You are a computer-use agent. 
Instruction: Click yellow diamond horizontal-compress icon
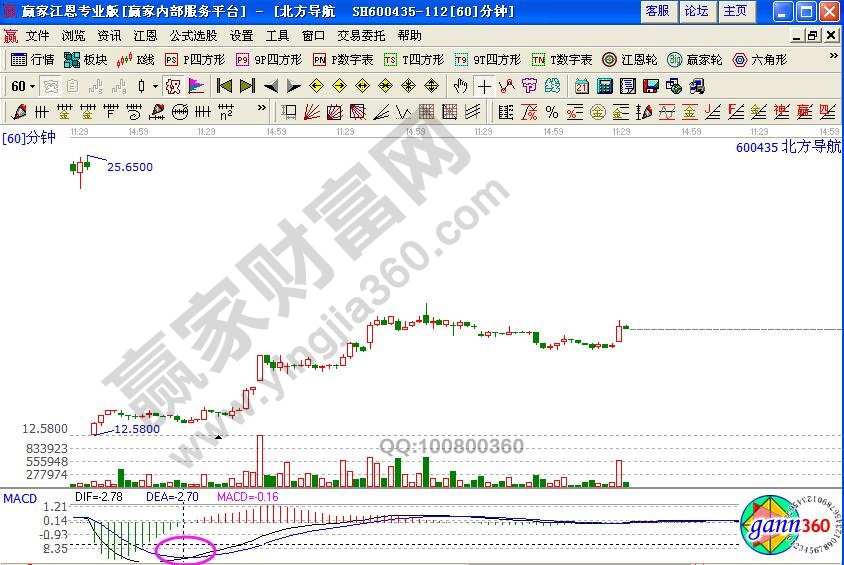tap(385, 86)
